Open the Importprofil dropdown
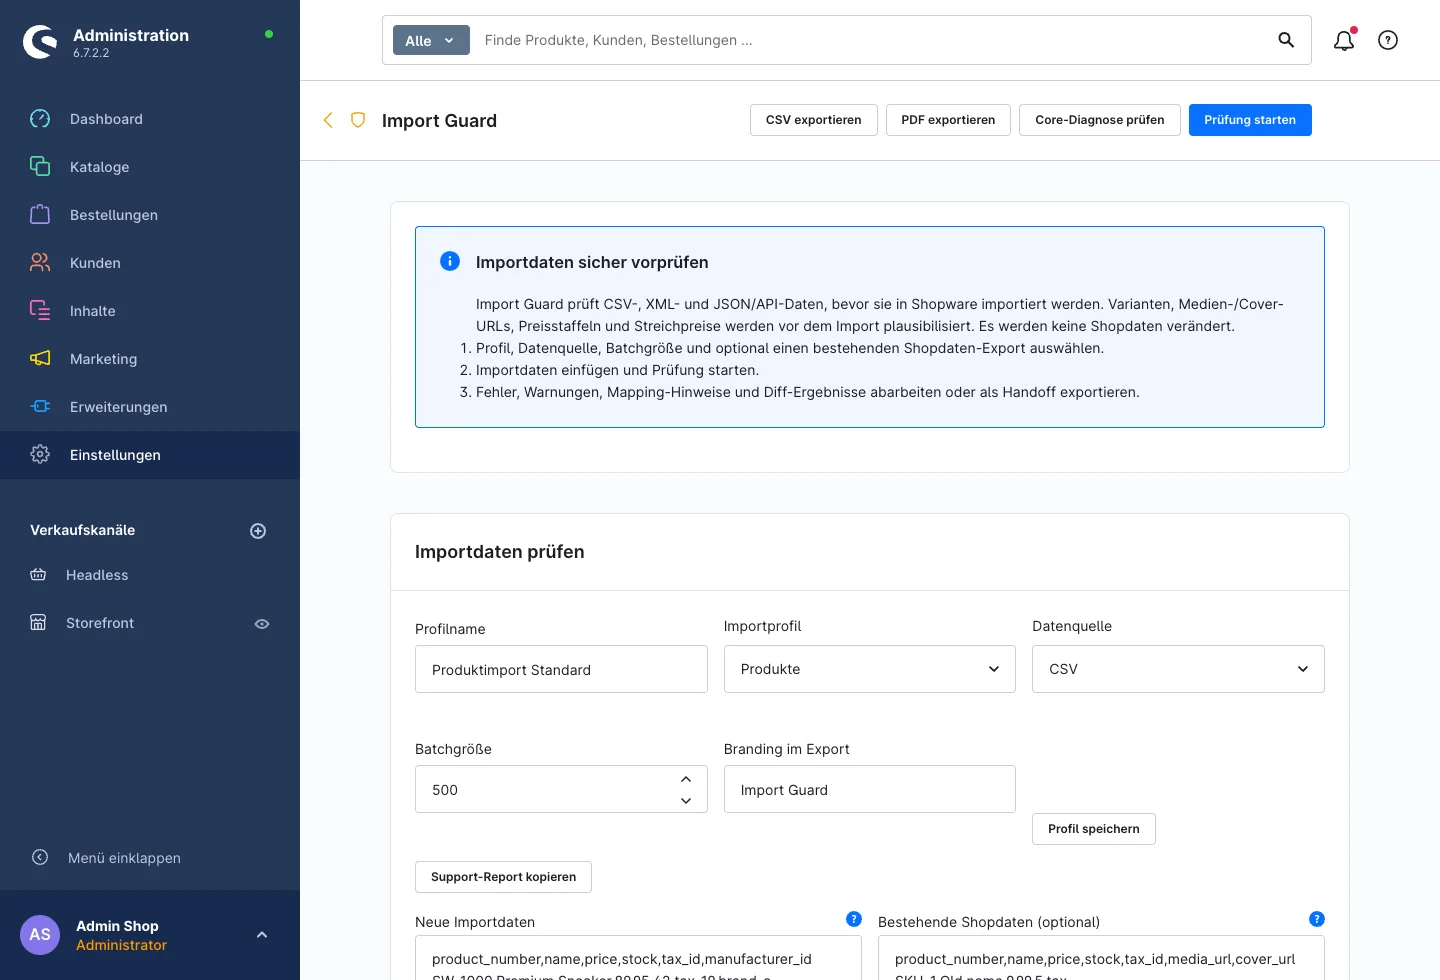The width and height of the screenshot is (1440, 980). point(869,669)
